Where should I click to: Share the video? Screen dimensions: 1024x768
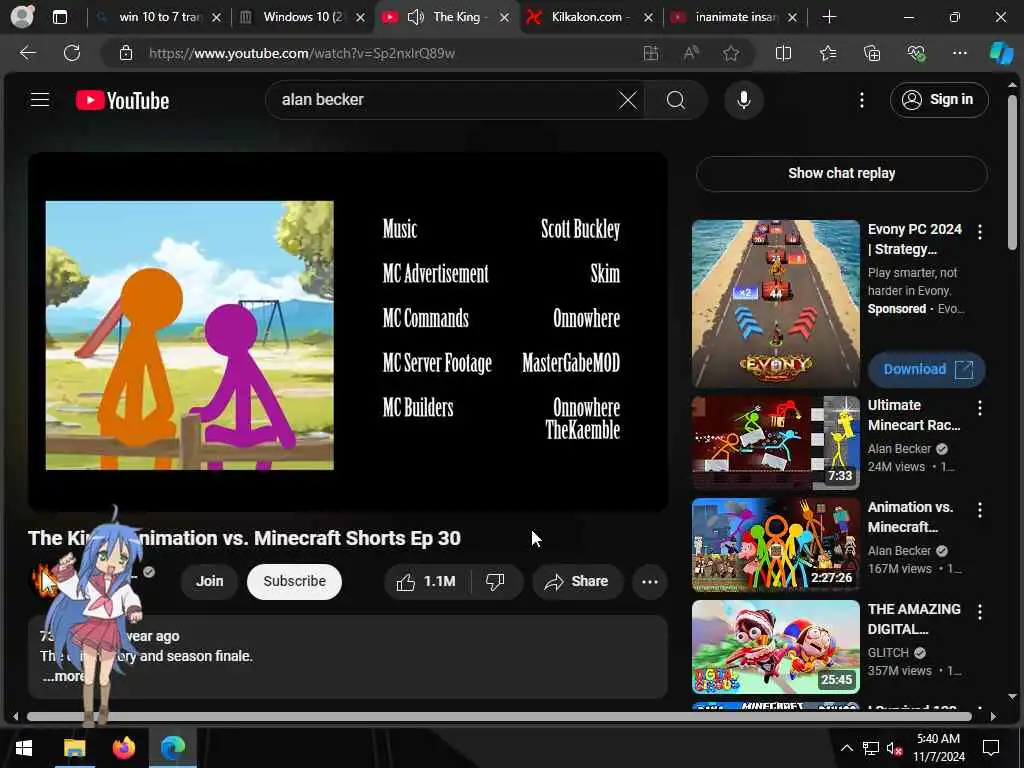pyautogui.click(x=577, y=581)
